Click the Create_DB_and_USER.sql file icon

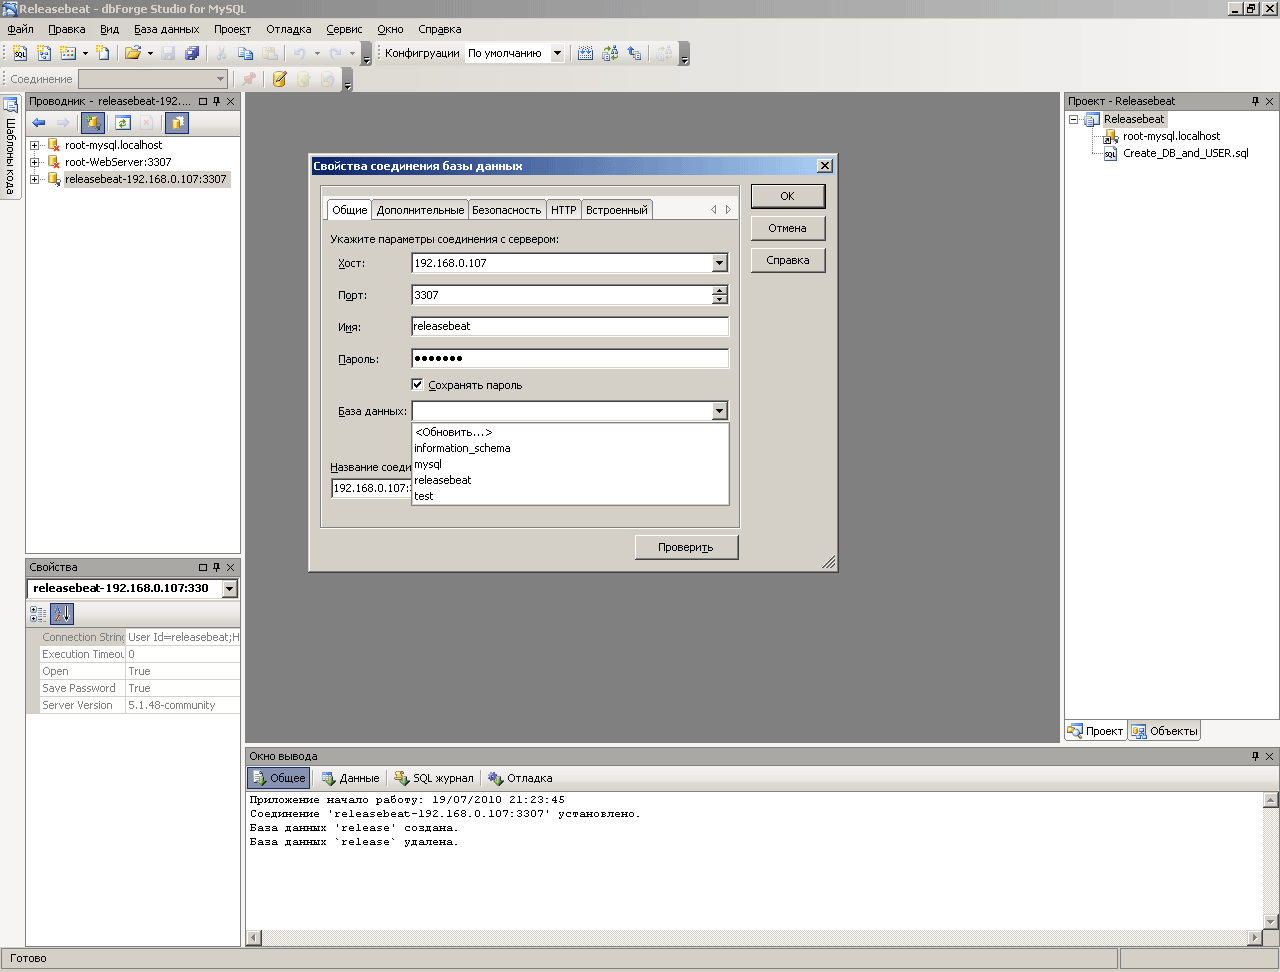pos(1110,154)
